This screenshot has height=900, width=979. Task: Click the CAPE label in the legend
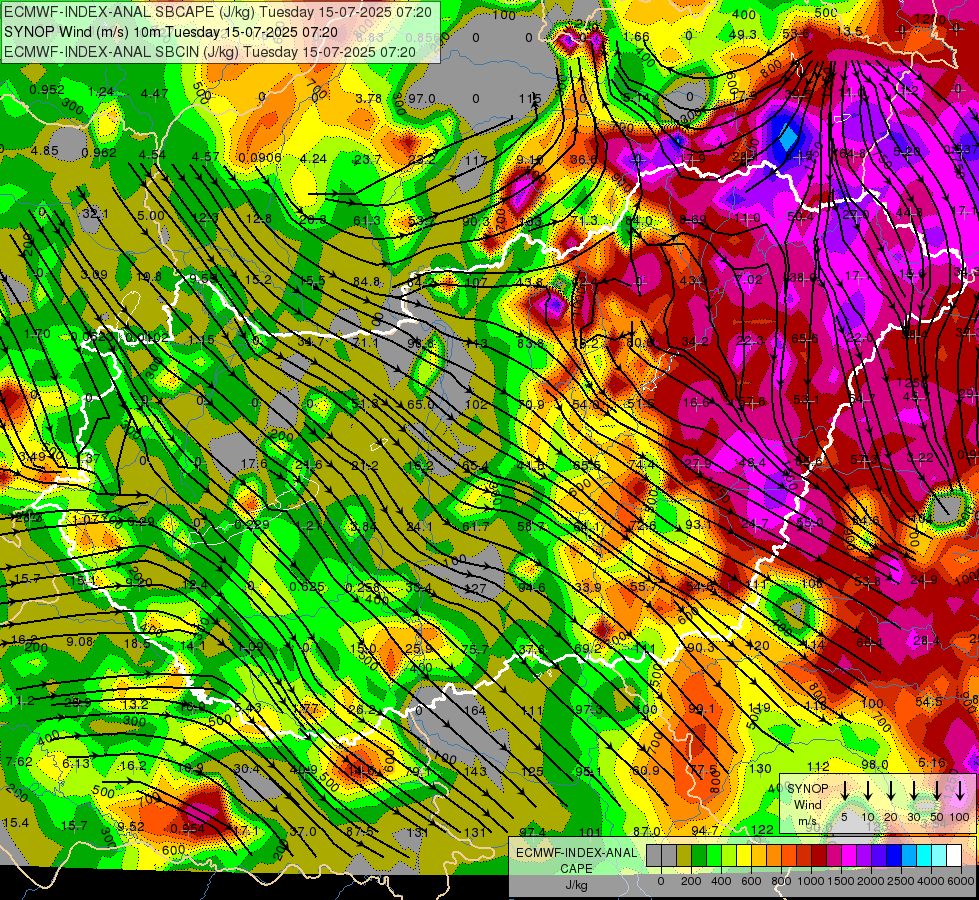pos(576,869)
